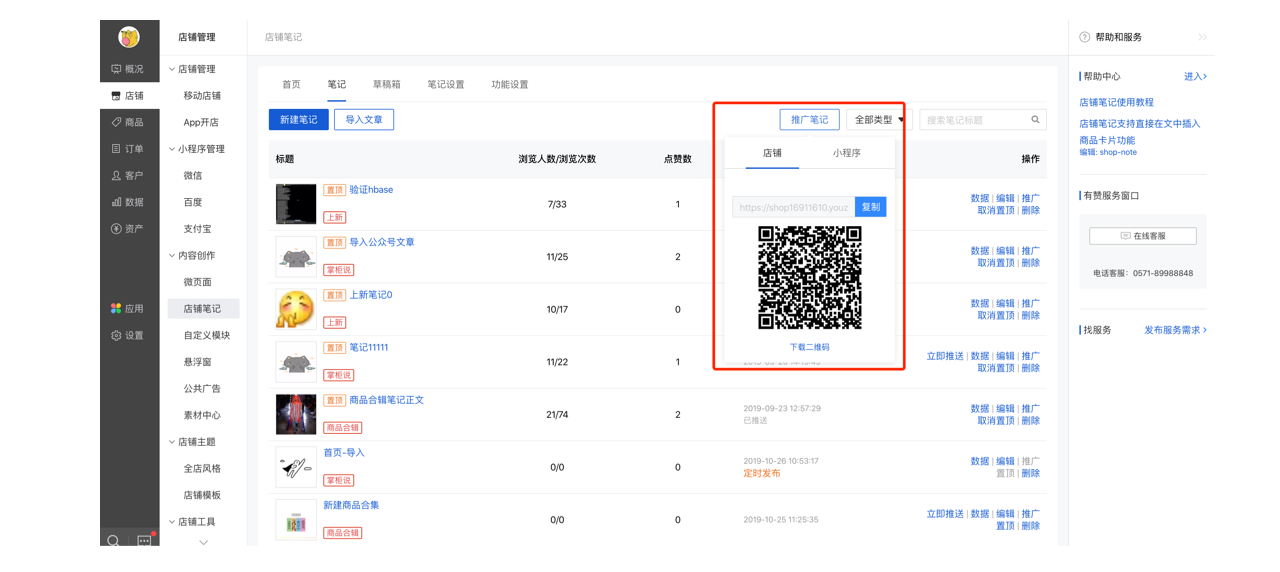The height and width of the screenshot is (572, 1280).
Task: Click the help question-mark icon
Action: [x=1085, y=37]
